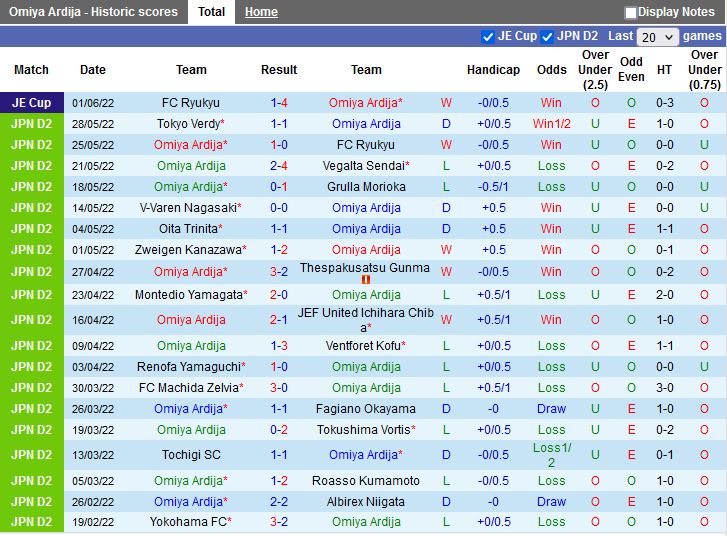Click the 2-4 result versus Vegalta Sendai
Viewport: 727px width, 536px height.
[x=279, y=166]
